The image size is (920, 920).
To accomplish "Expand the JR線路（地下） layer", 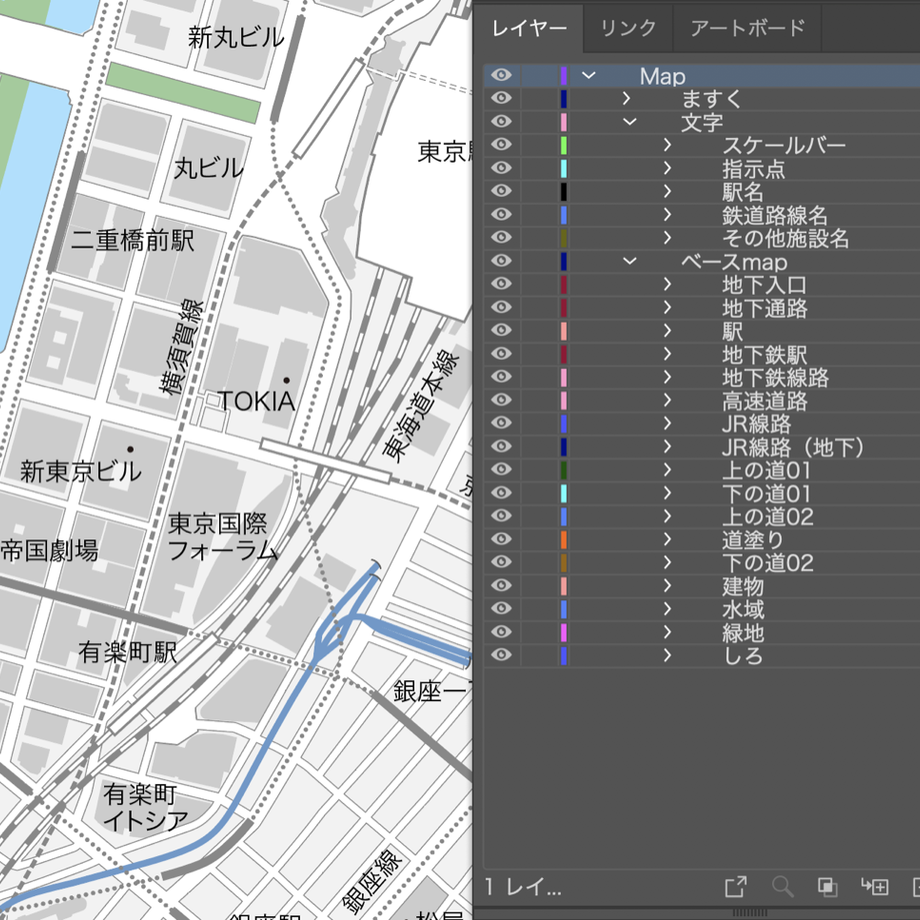I will pos(667,446).
